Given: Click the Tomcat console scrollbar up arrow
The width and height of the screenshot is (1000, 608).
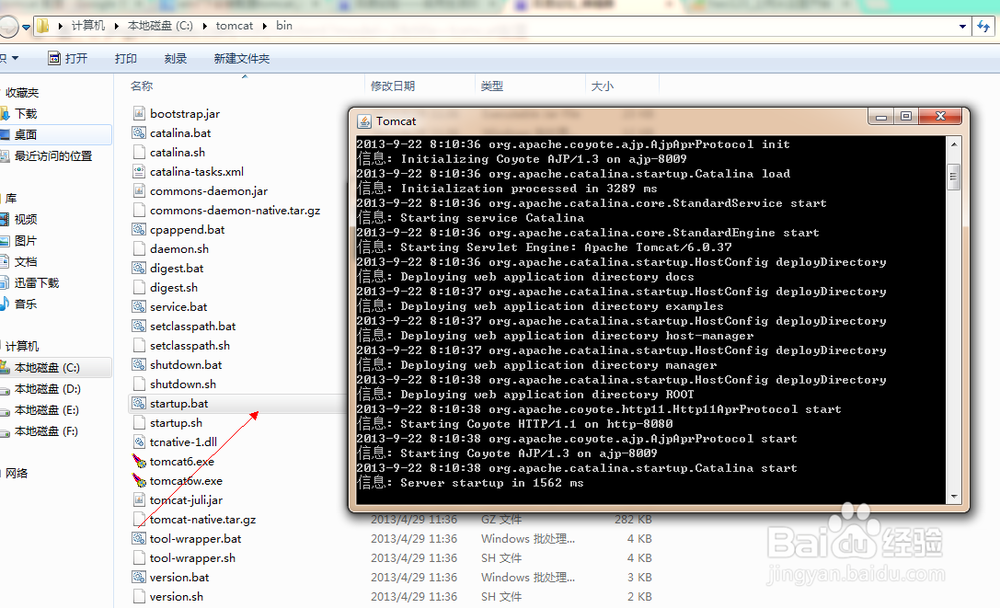Looking at the screenshot, I should click(954, 144).
